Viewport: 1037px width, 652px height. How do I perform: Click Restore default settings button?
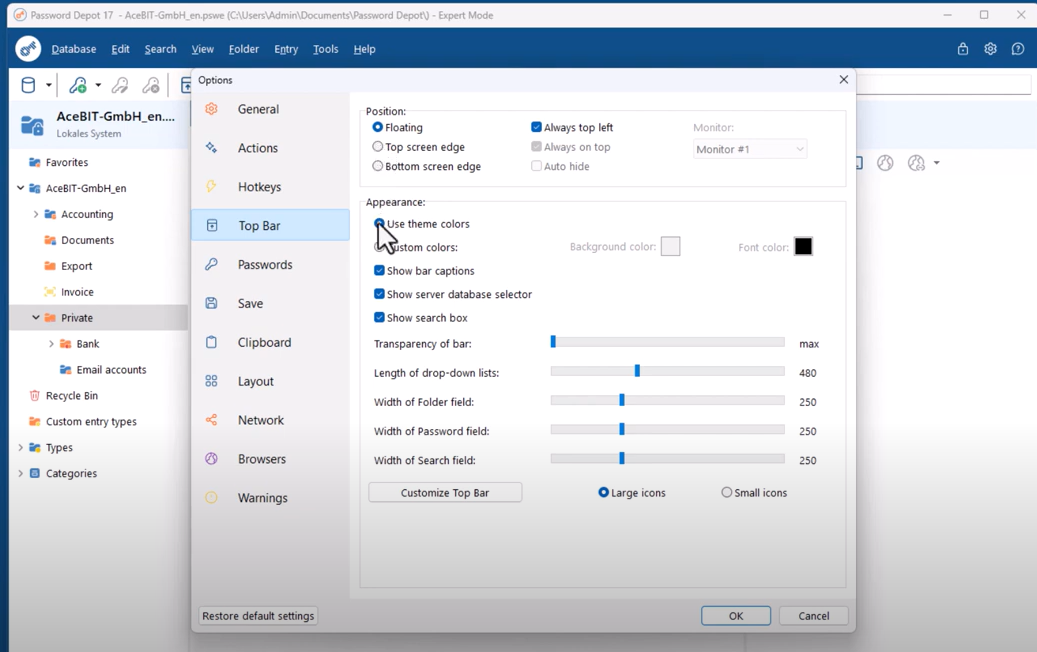click(258, 616)
